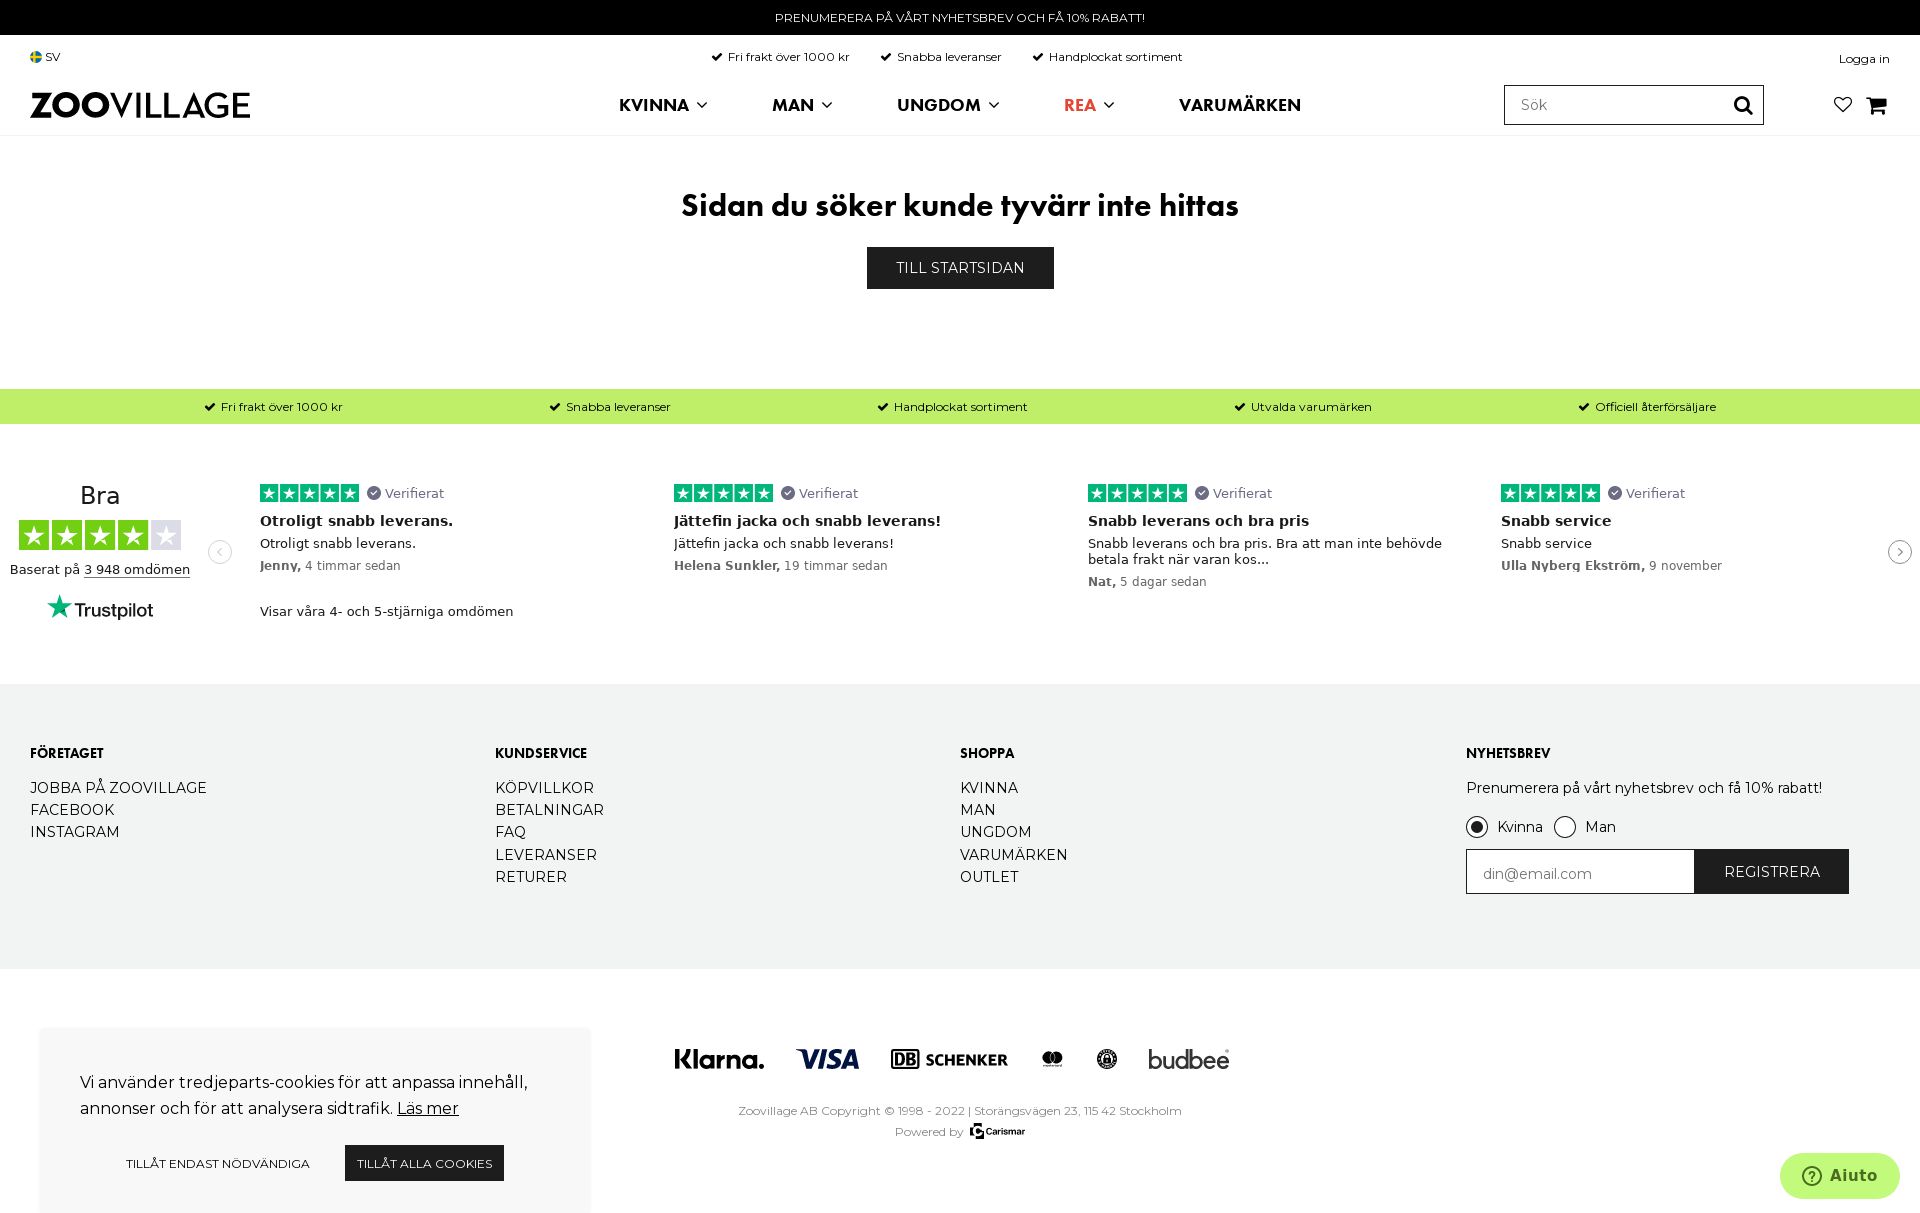Viewport: 1920px width, 1213px height.
Task: Open the INSTAGRAM footer link
Action: (x=75, y=832)
